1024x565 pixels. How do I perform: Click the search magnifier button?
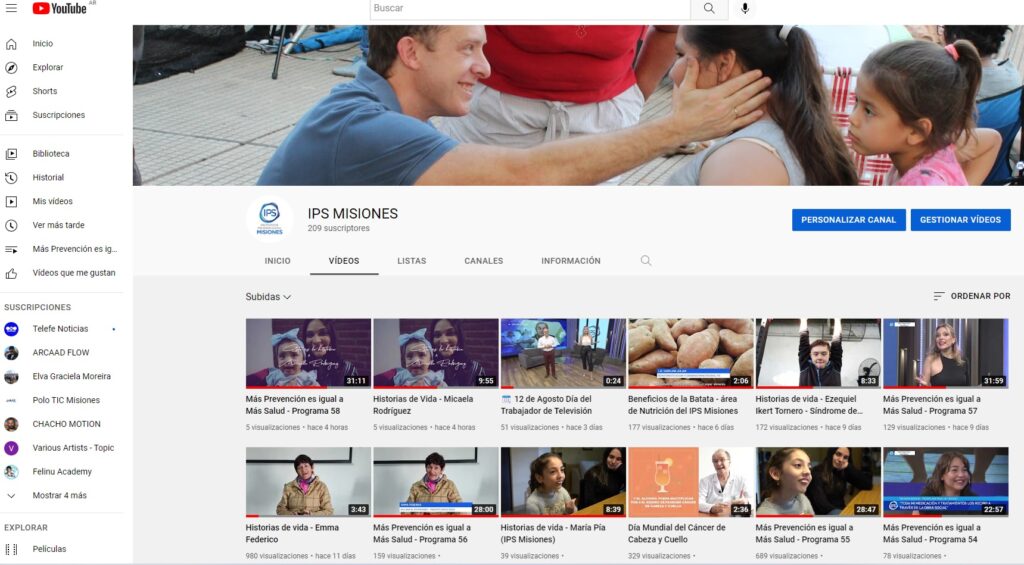709,8
